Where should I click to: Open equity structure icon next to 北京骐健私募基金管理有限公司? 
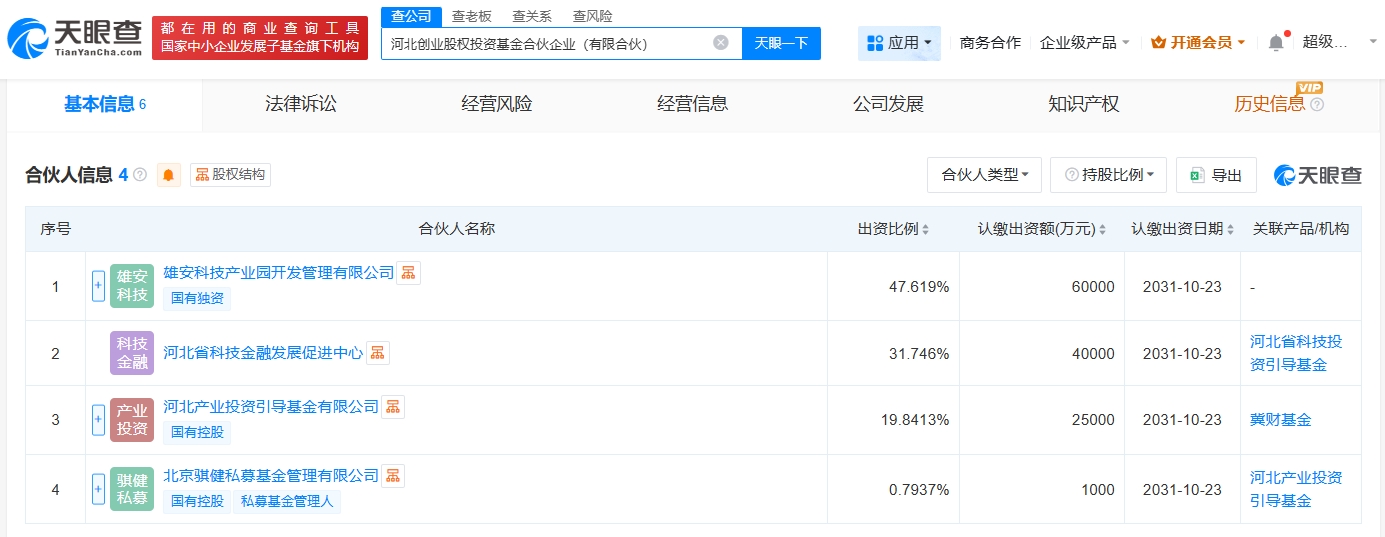coord(393,476)
